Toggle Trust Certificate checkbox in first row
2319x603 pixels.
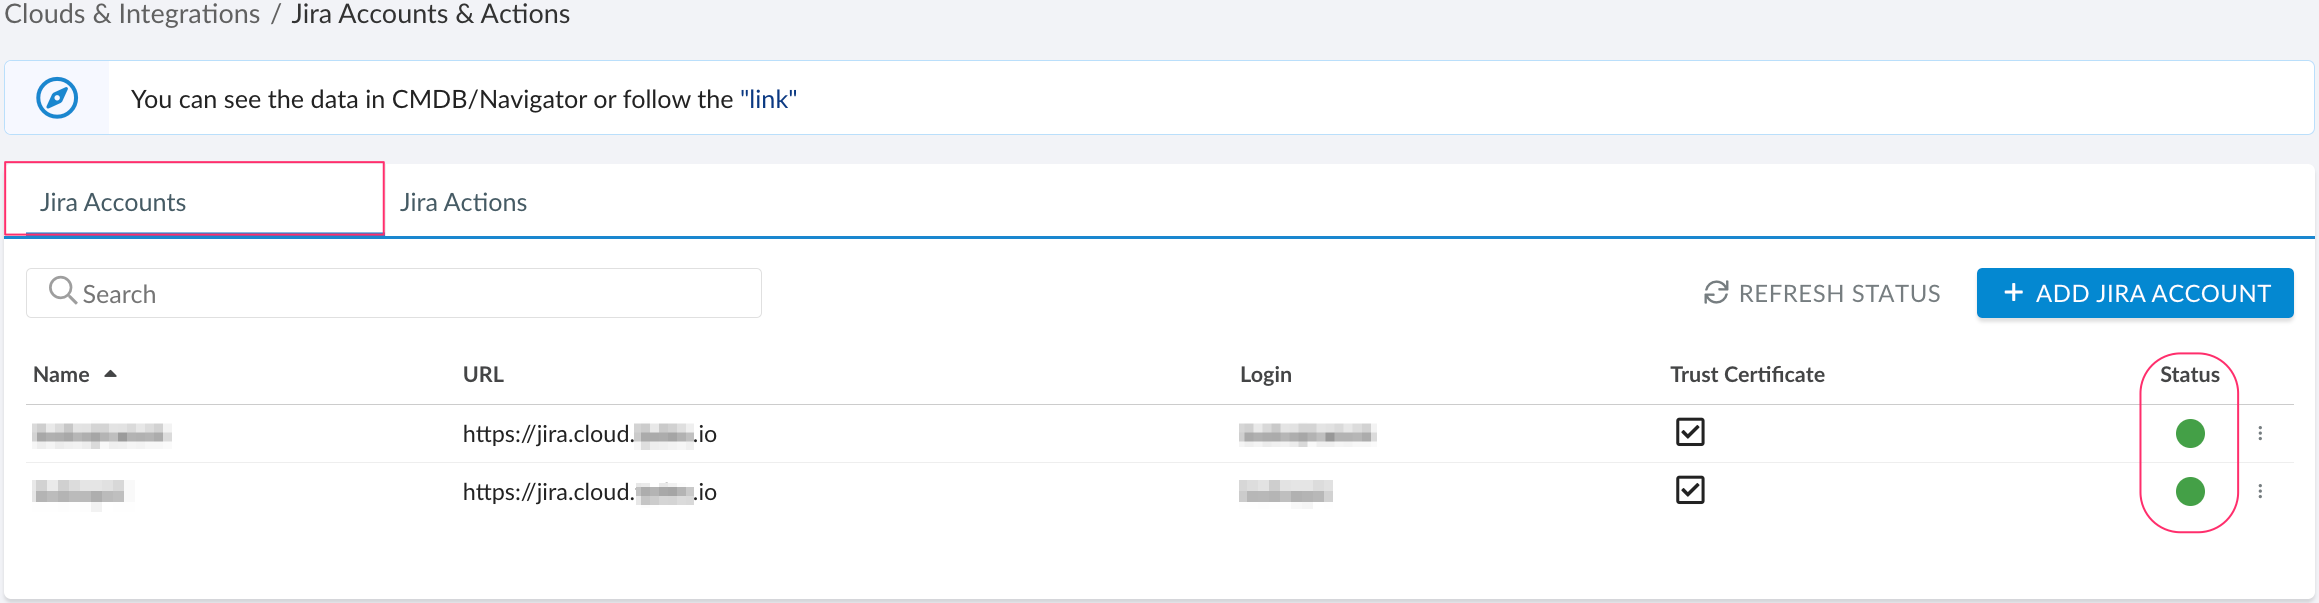1690,432
